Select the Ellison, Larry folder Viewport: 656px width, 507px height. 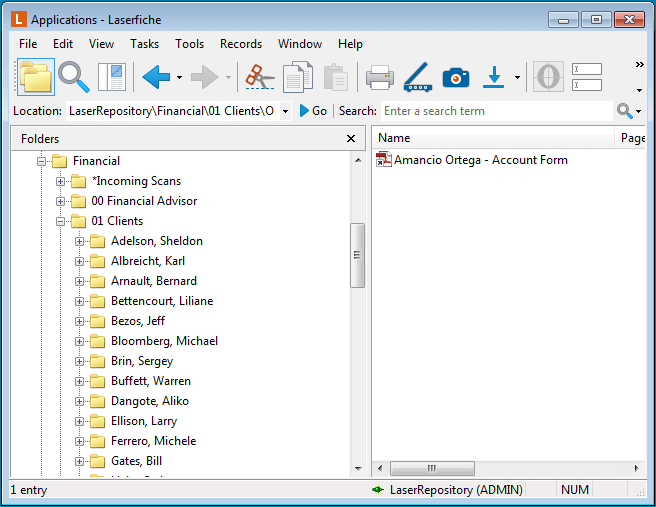144,421
